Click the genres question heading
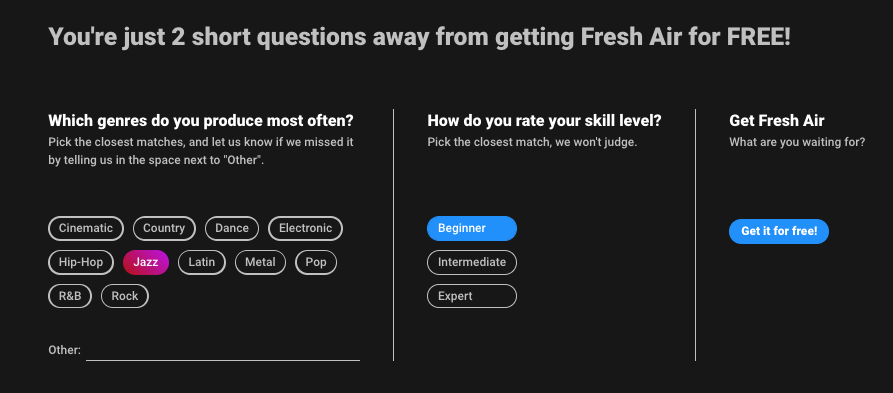 pos(201,121)
